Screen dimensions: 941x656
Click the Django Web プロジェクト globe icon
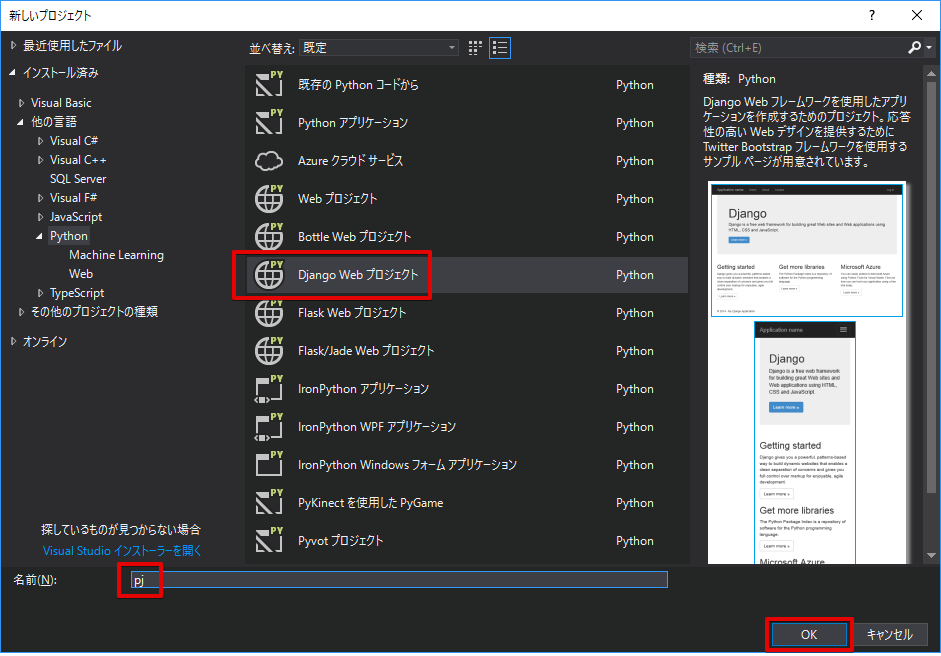269,275
